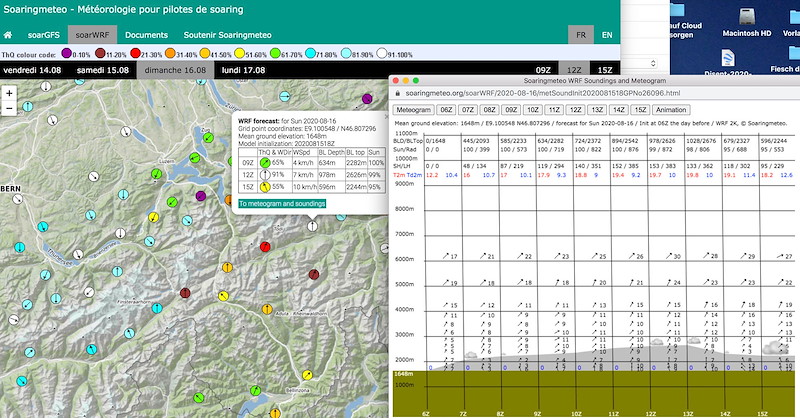This screenshot has width=800, height=418.
Task: Click green ThQ icon in 09Z row
Action: (265, 163)
